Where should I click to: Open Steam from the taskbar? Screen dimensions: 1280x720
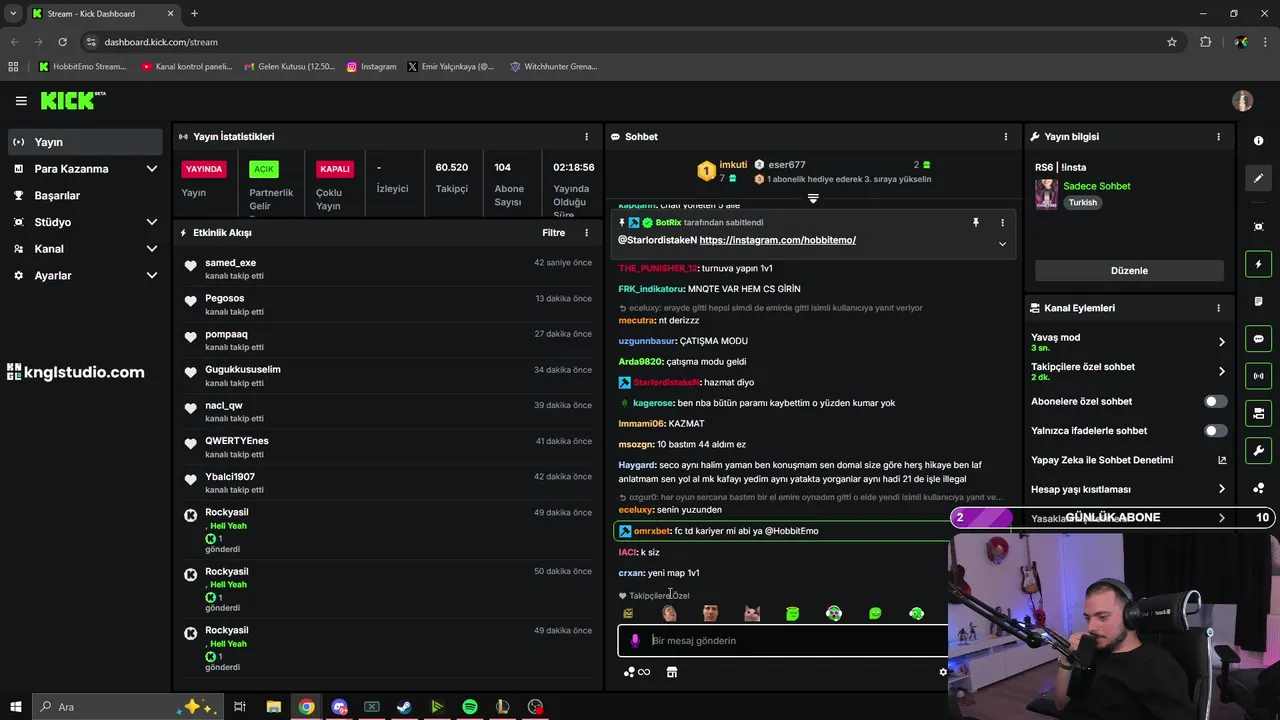point(404,707)
